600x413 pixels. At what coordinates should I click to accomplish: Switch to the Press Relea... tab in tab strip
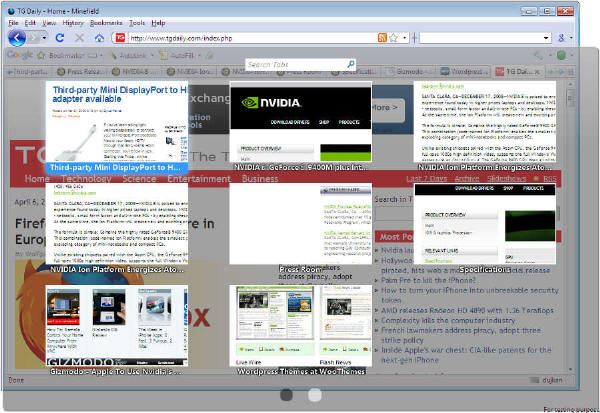[x=81, y=72]
